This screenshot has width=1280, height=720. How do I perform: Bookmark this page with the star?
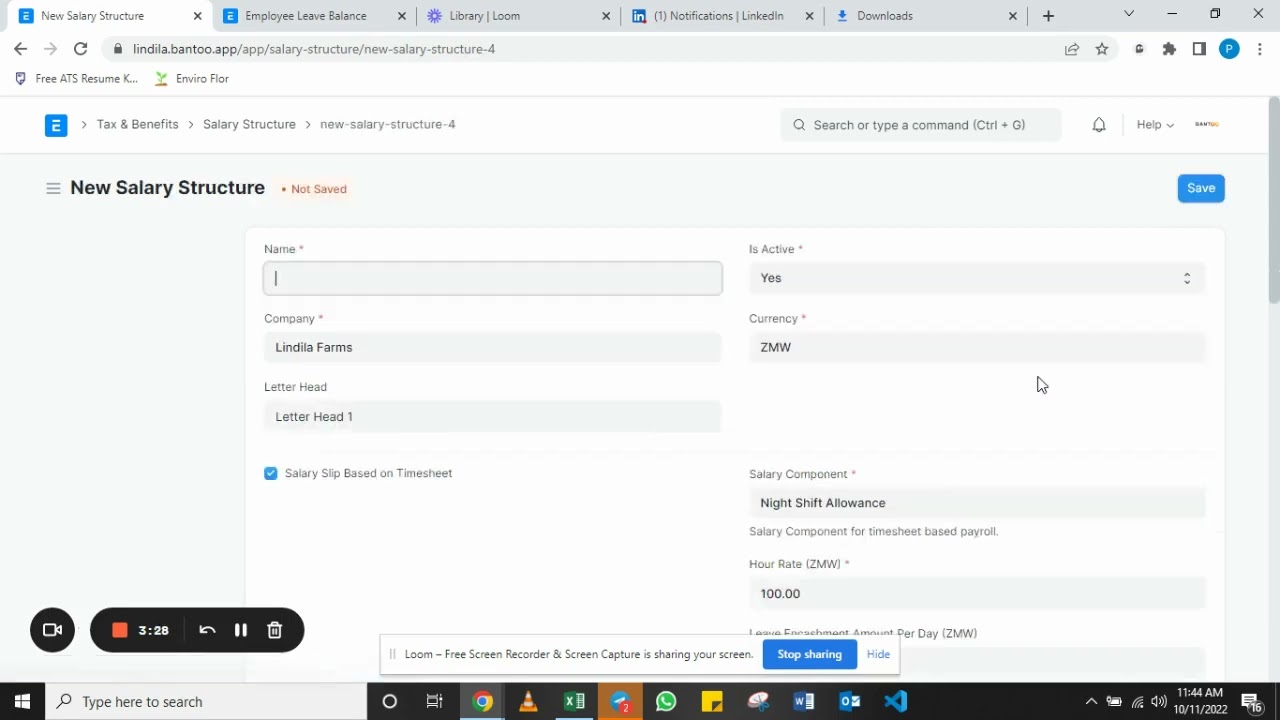[x=1102, y=49]
